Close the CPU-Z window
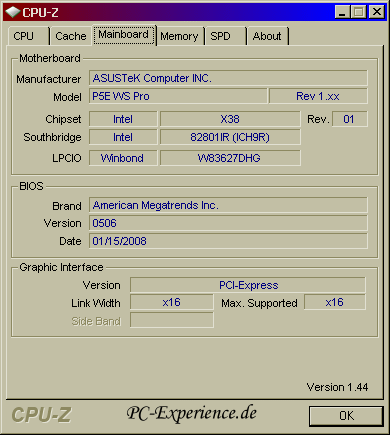The image size is (390, 435). pos(377,12)
